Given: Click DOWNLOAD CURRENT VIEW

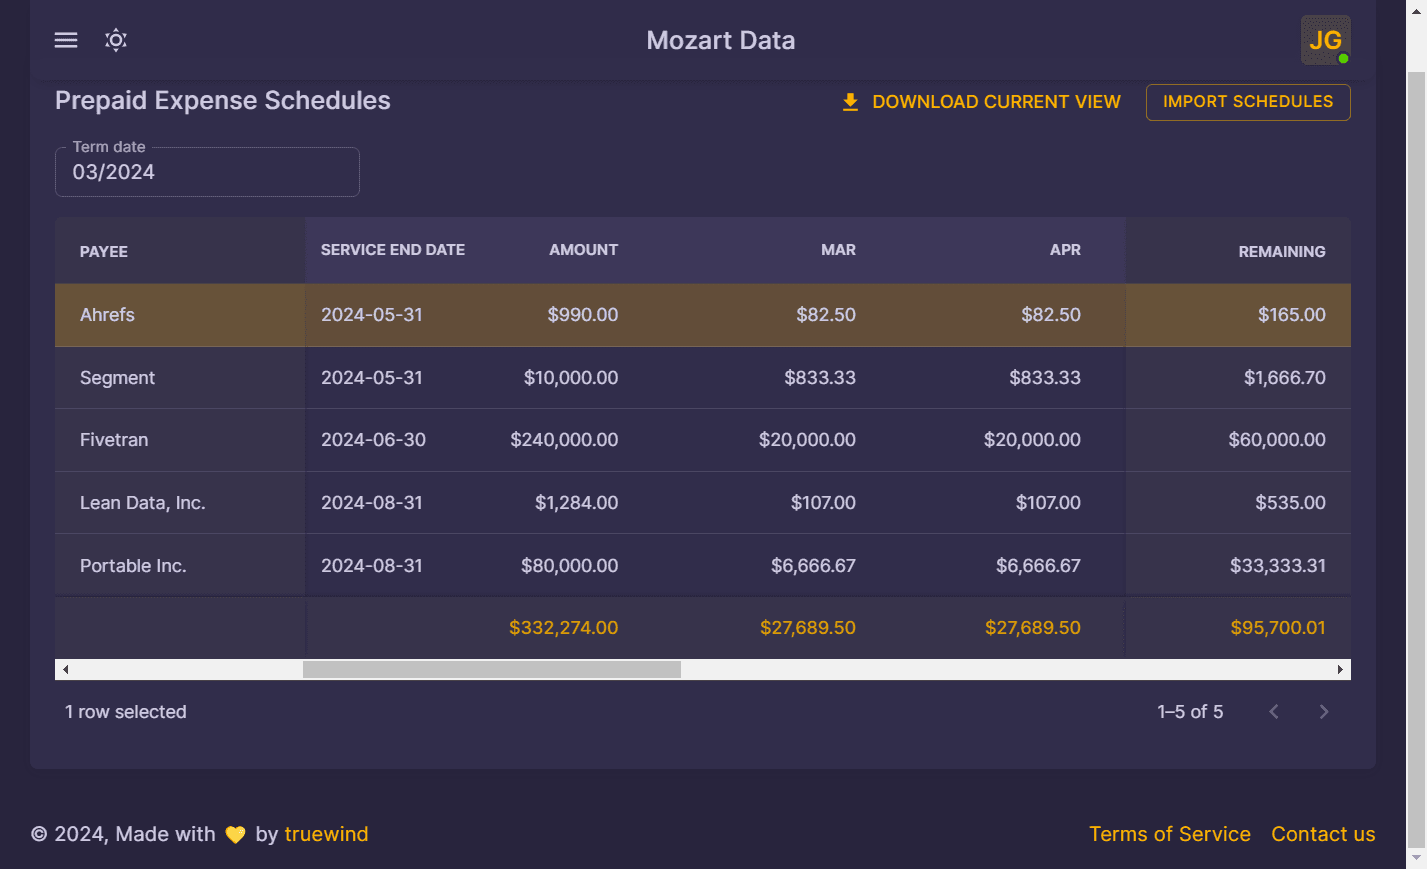Looking at the screenshot, I should click(997, 102).
